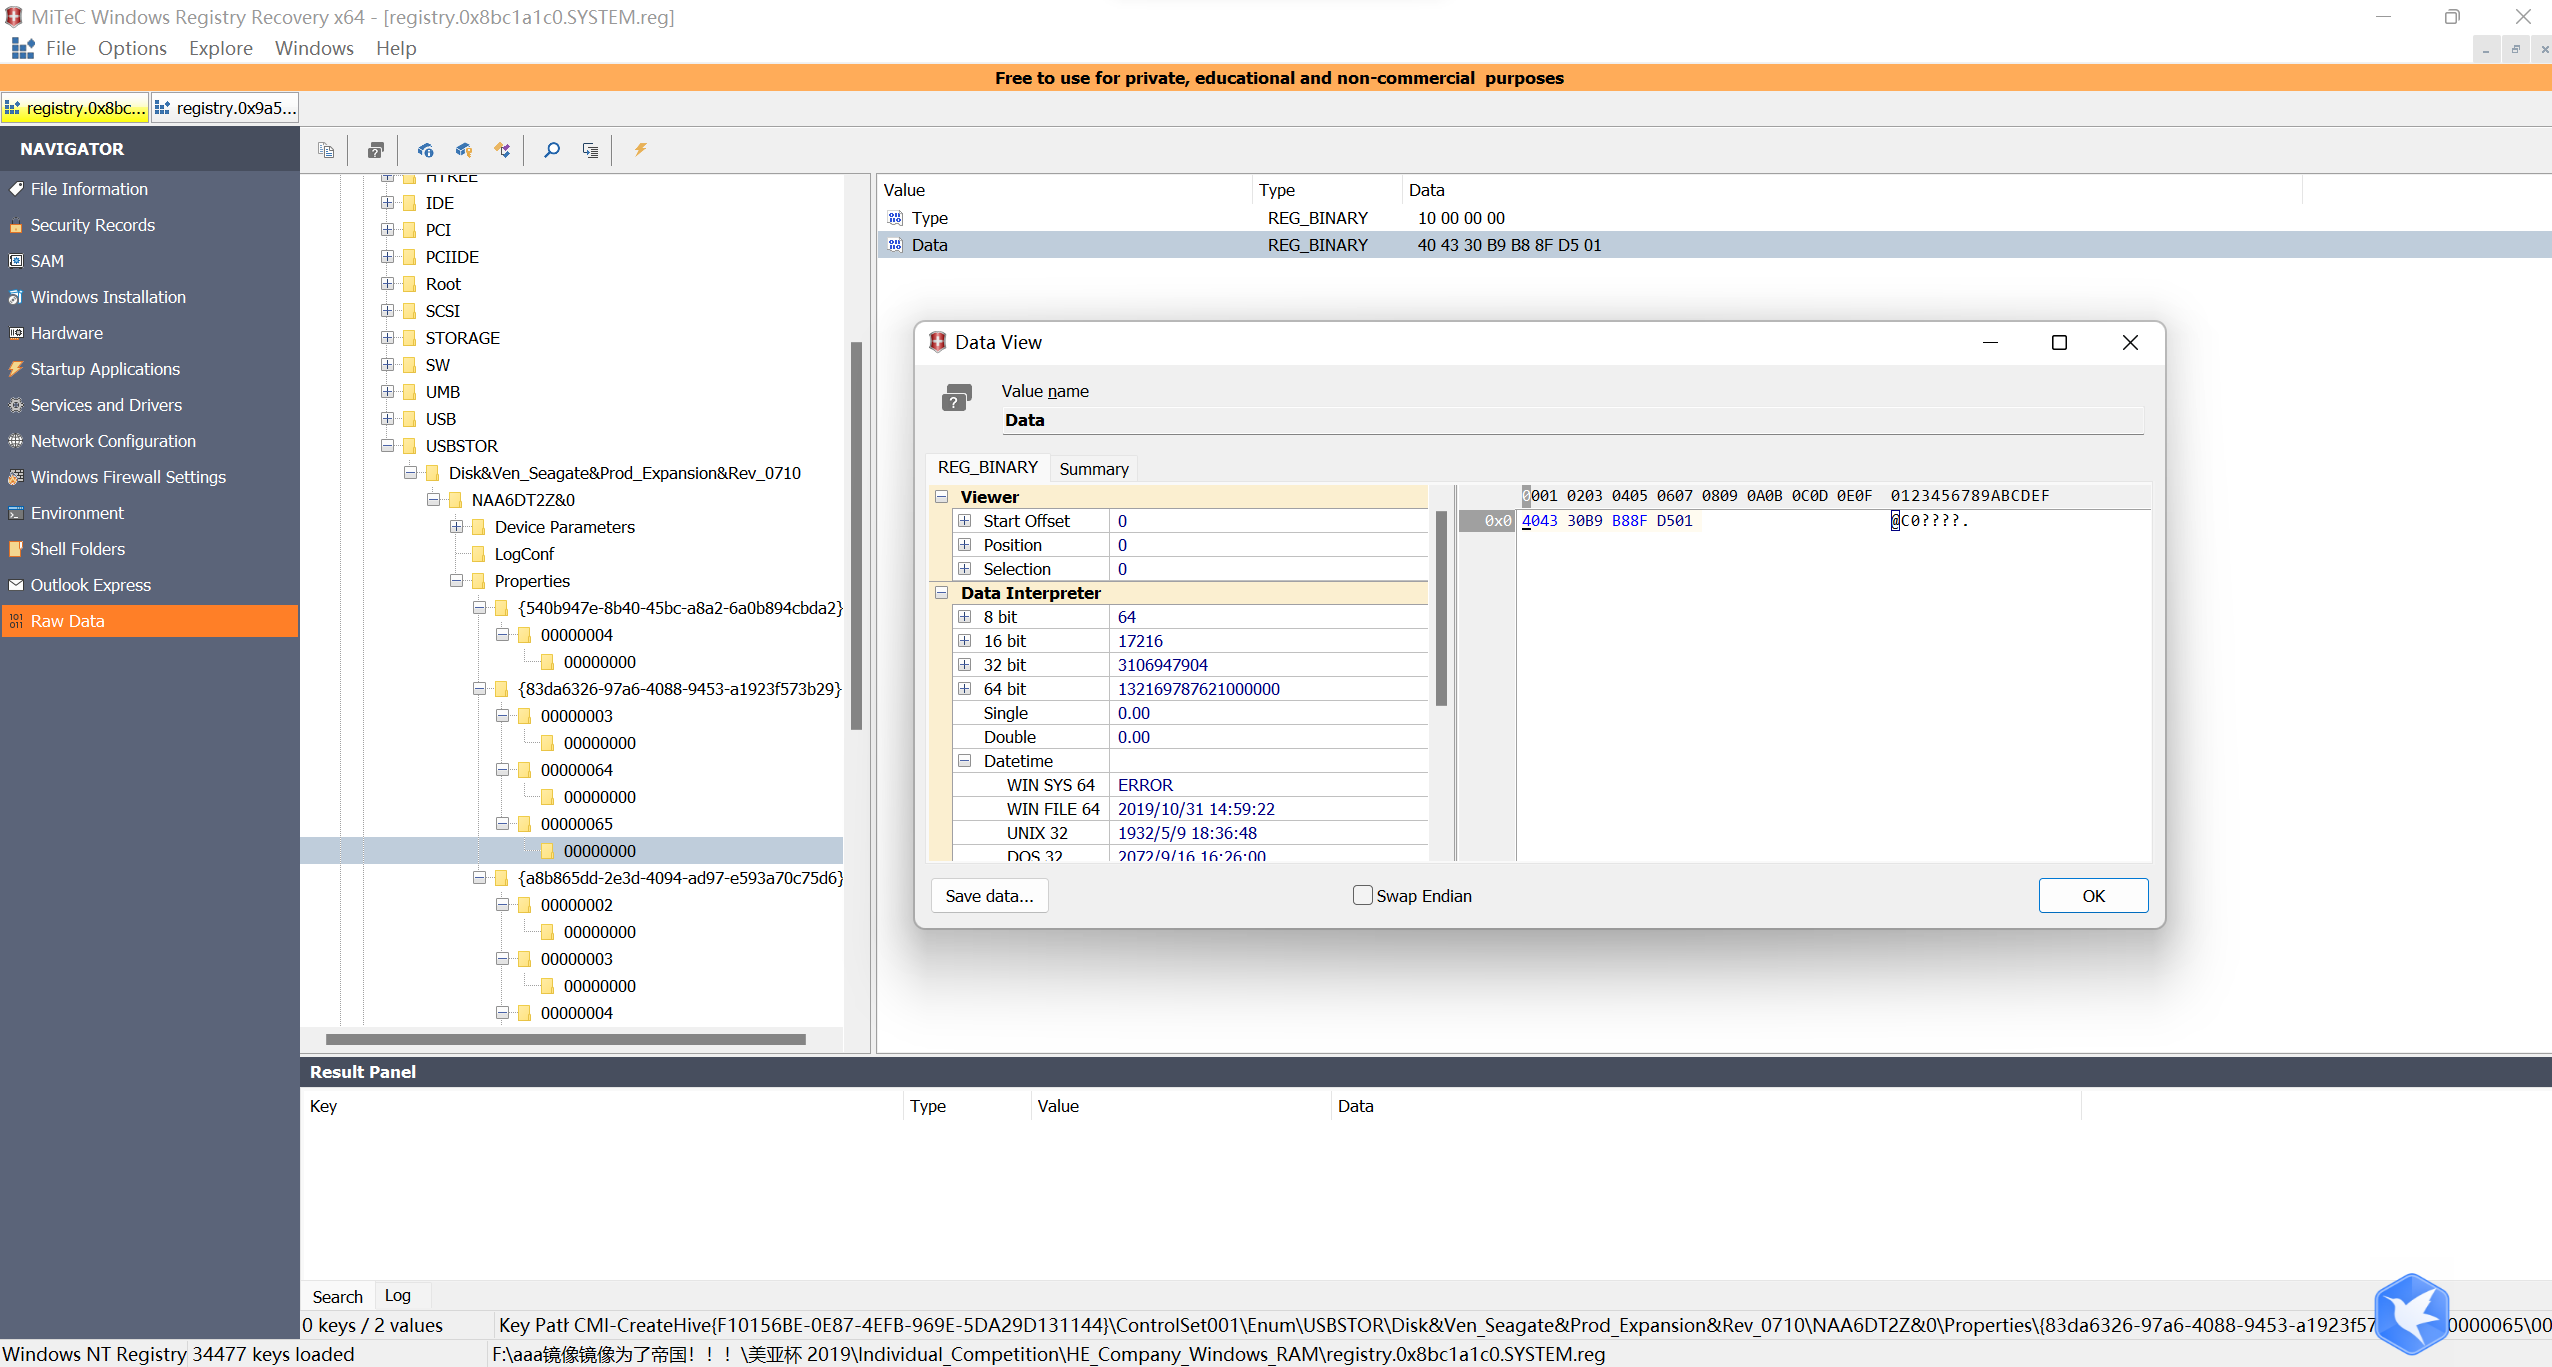Click the orange lightning bolt toolbar icon

[640, 150]
